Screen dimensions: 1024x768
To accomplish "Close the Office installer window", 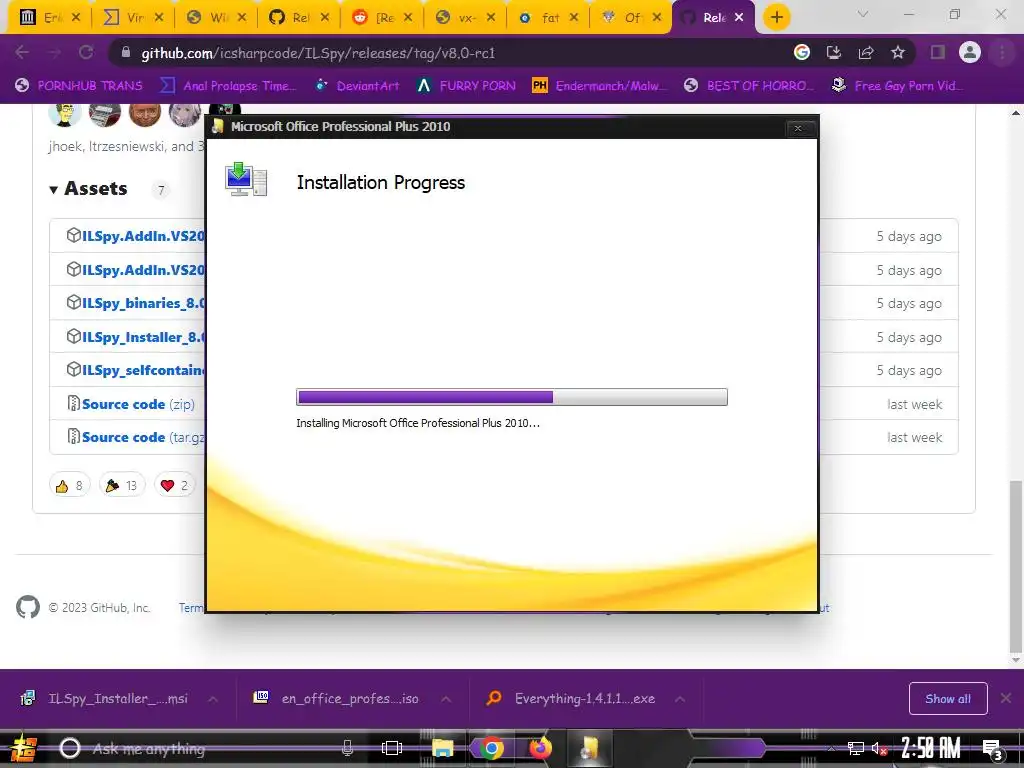I will pos(798,128).
